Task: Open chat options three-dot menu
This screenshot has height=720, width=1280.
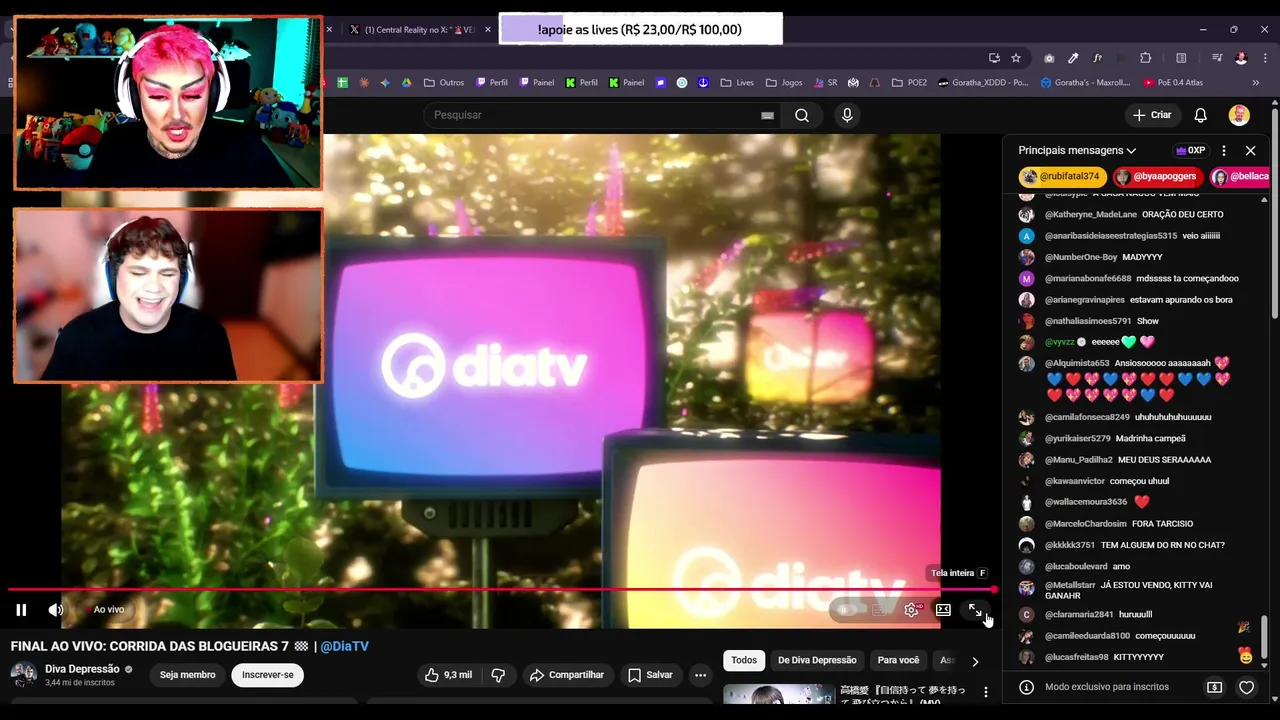Action: point(1224,150)
